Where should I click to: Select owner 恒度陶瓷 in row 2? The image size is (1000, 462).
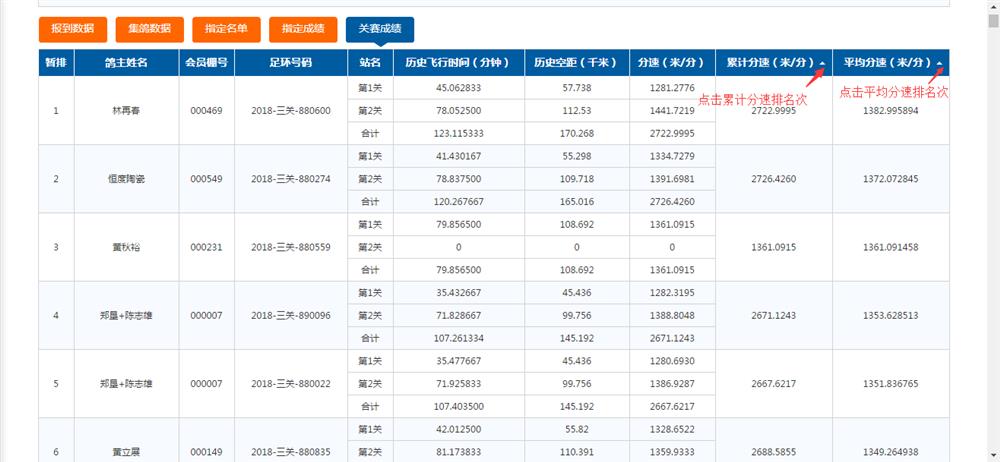tap(126, 179)
